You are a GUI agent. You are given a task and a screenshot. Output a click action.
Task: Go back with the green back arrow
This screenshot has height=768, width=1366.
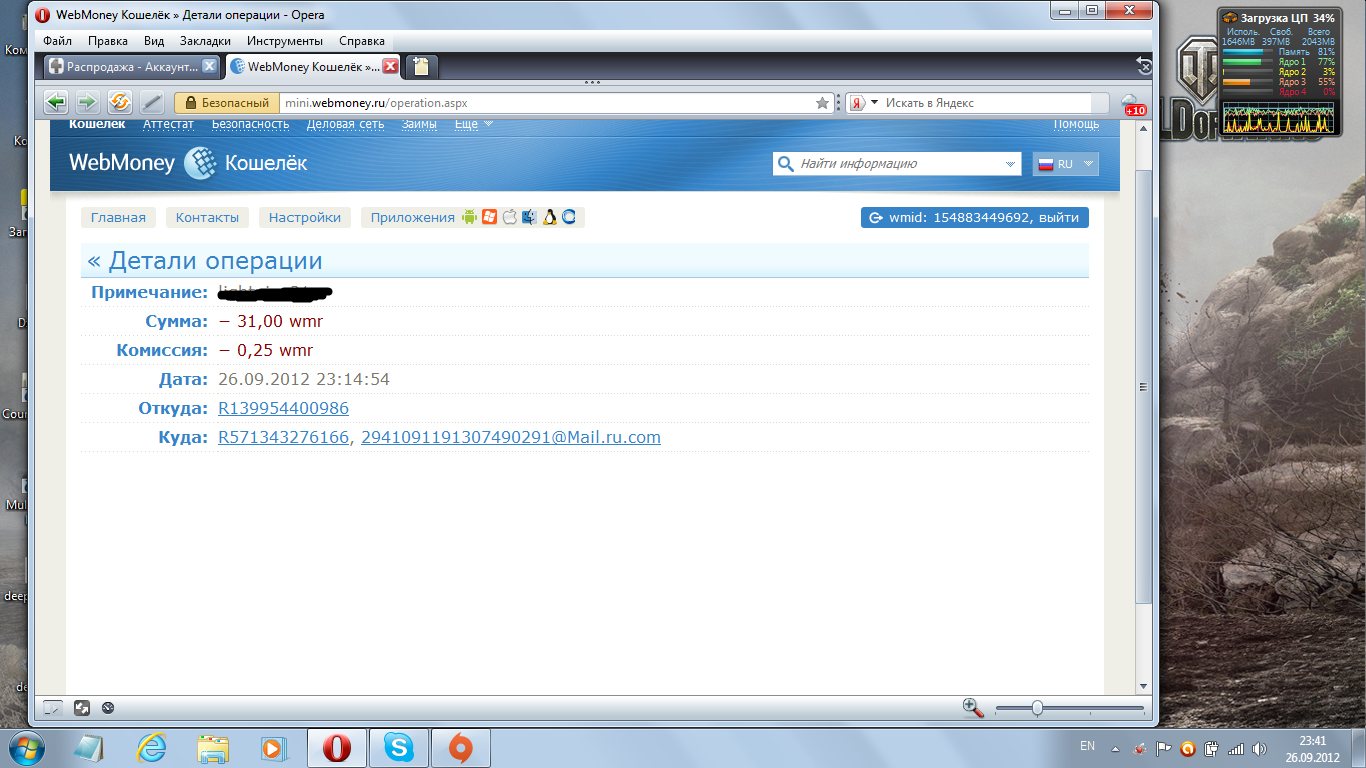pos(56,102)
